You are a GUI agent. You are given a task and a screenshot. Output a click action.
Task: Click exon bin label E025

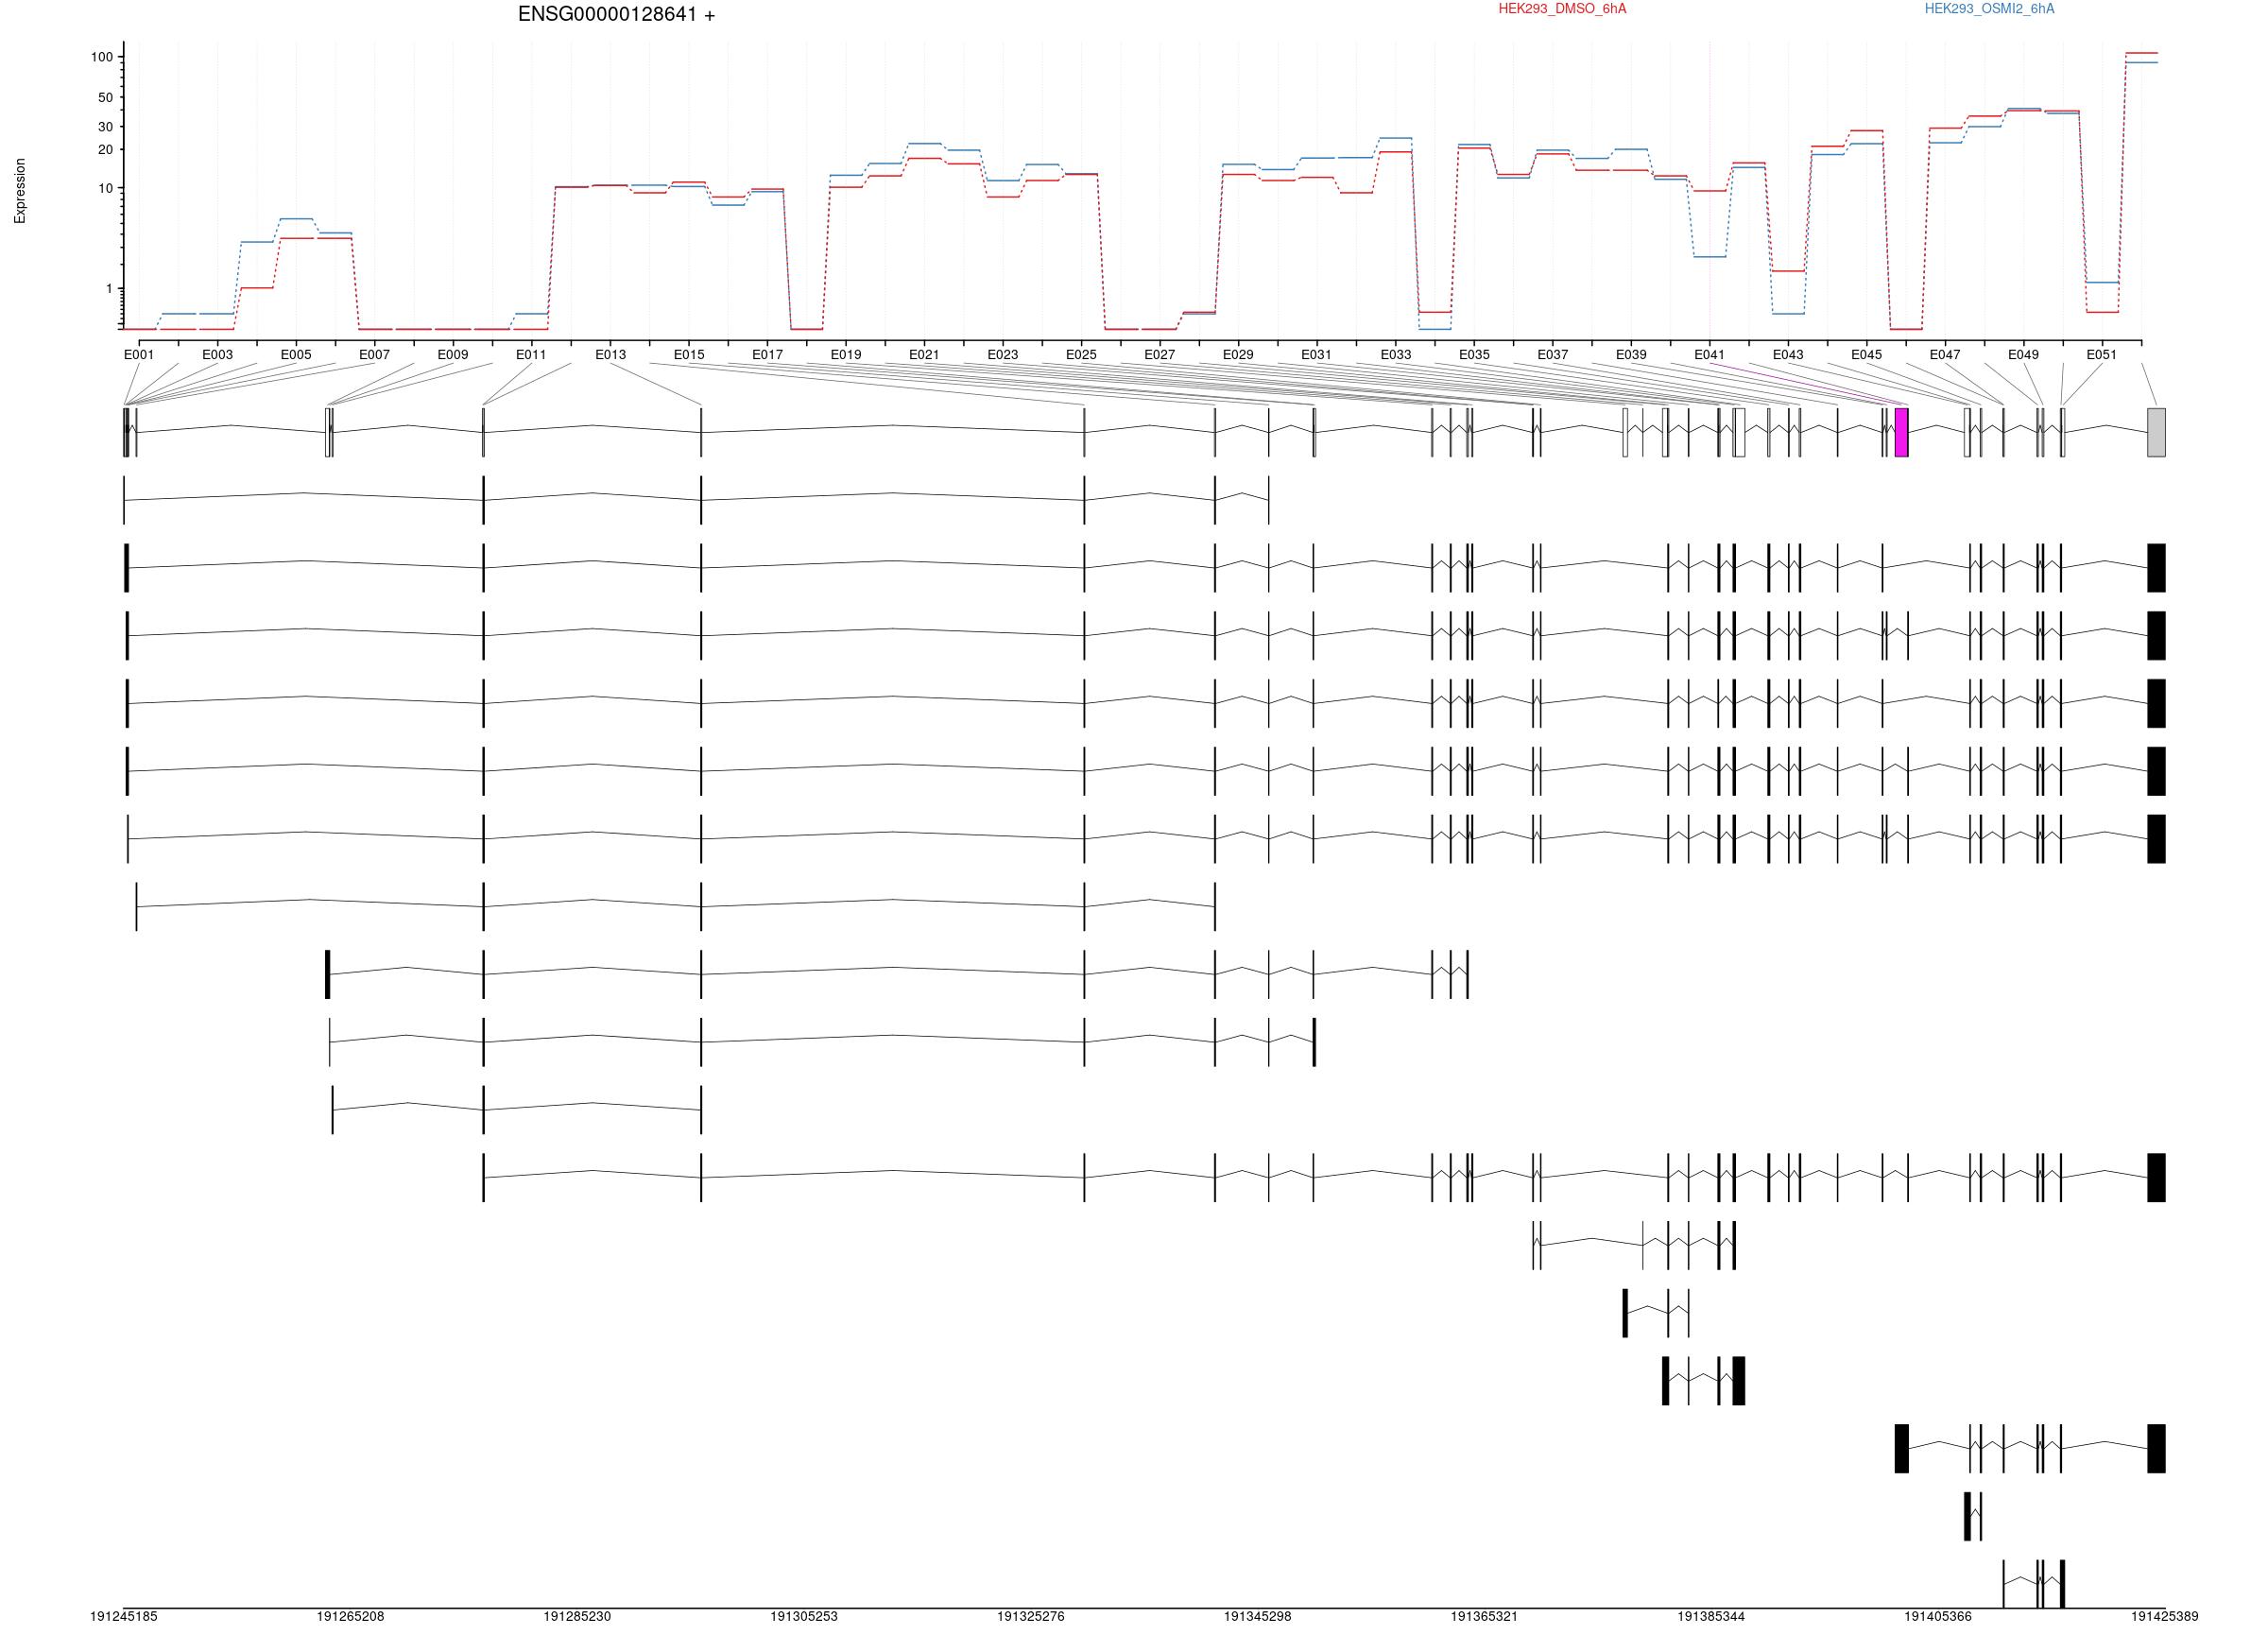pyautogui.click(x=1081, y=355)
